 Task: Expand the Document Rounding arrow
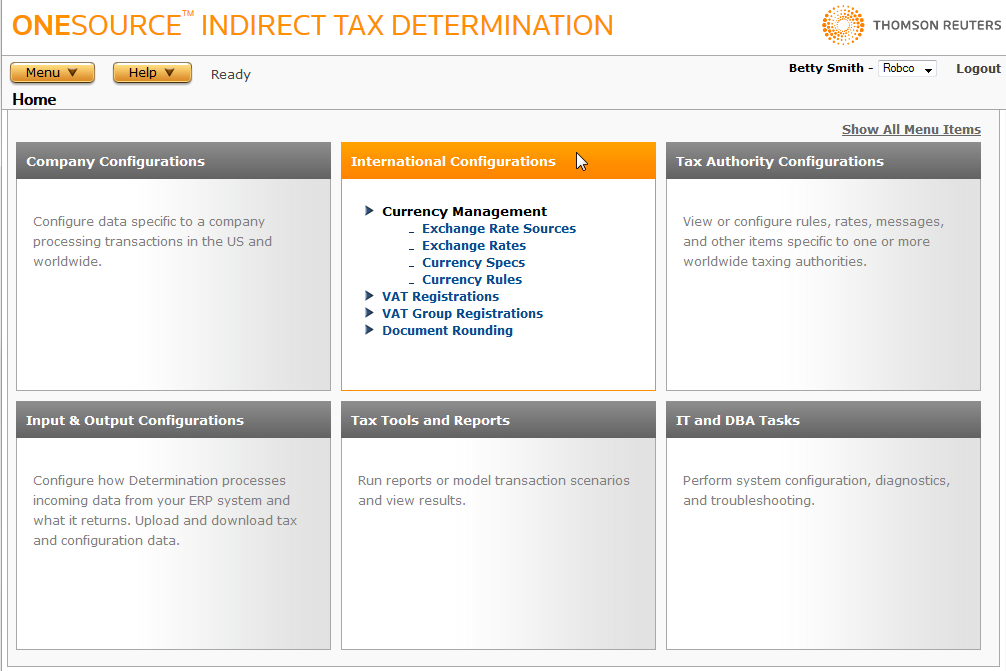tap(370, 330)
